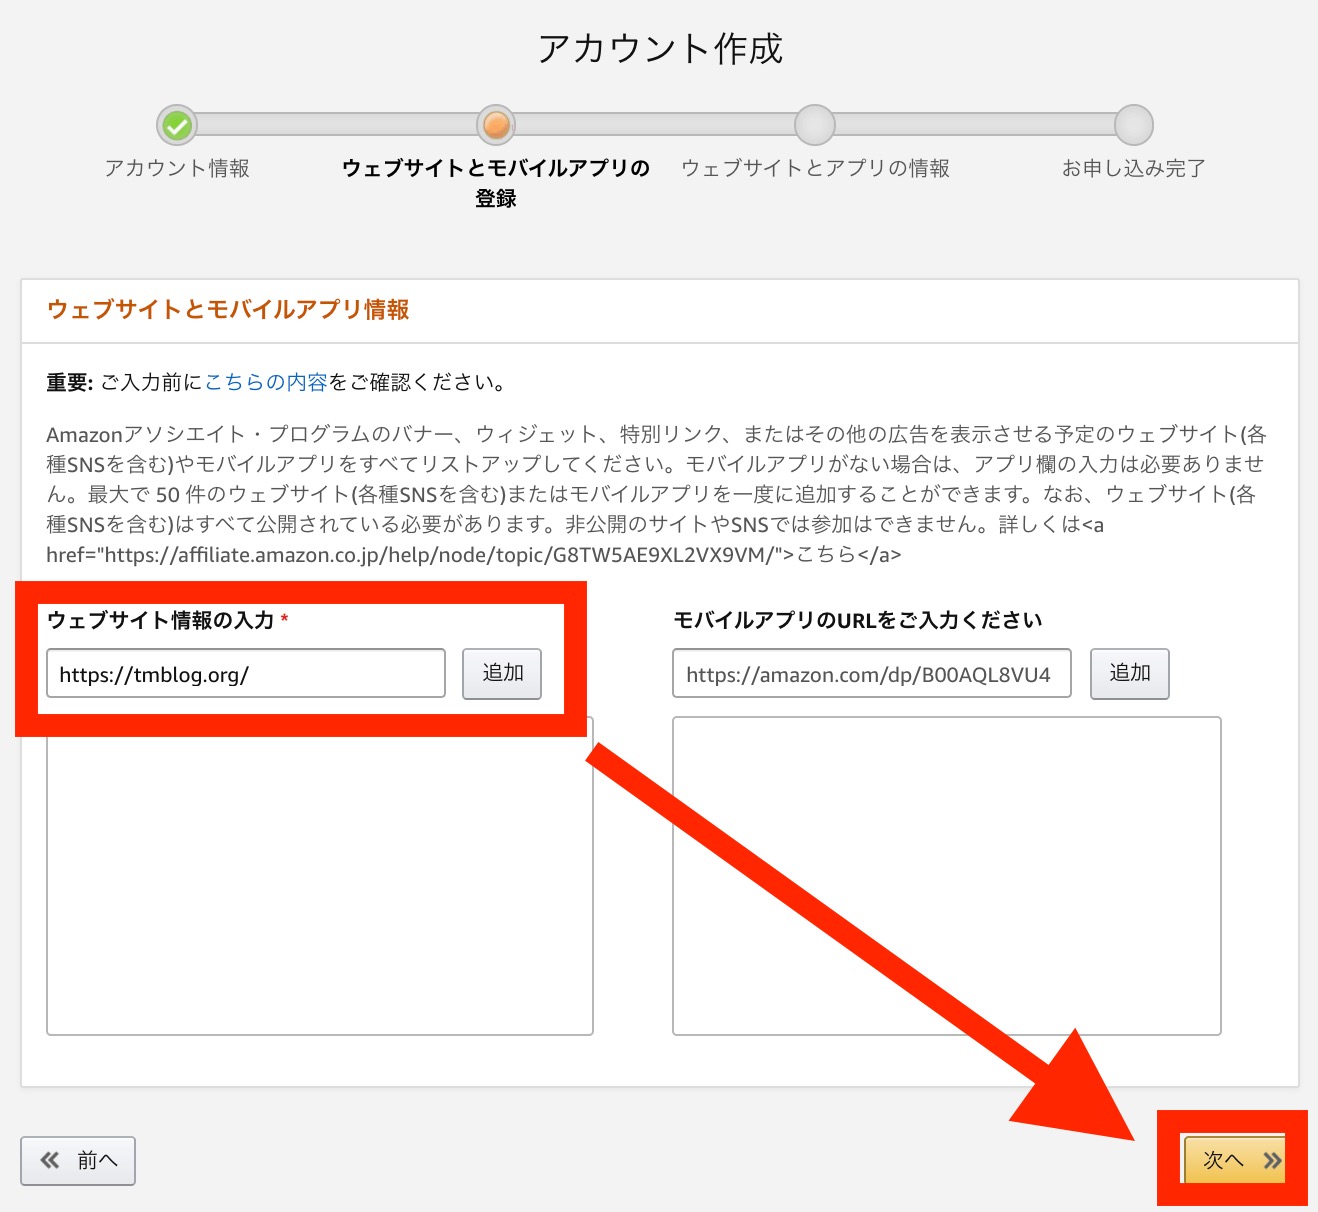Click the green checkmark step アカウント情報
Image resolution: width=1318 pixels, height=1212 pixels.
[x=177, y=125]
